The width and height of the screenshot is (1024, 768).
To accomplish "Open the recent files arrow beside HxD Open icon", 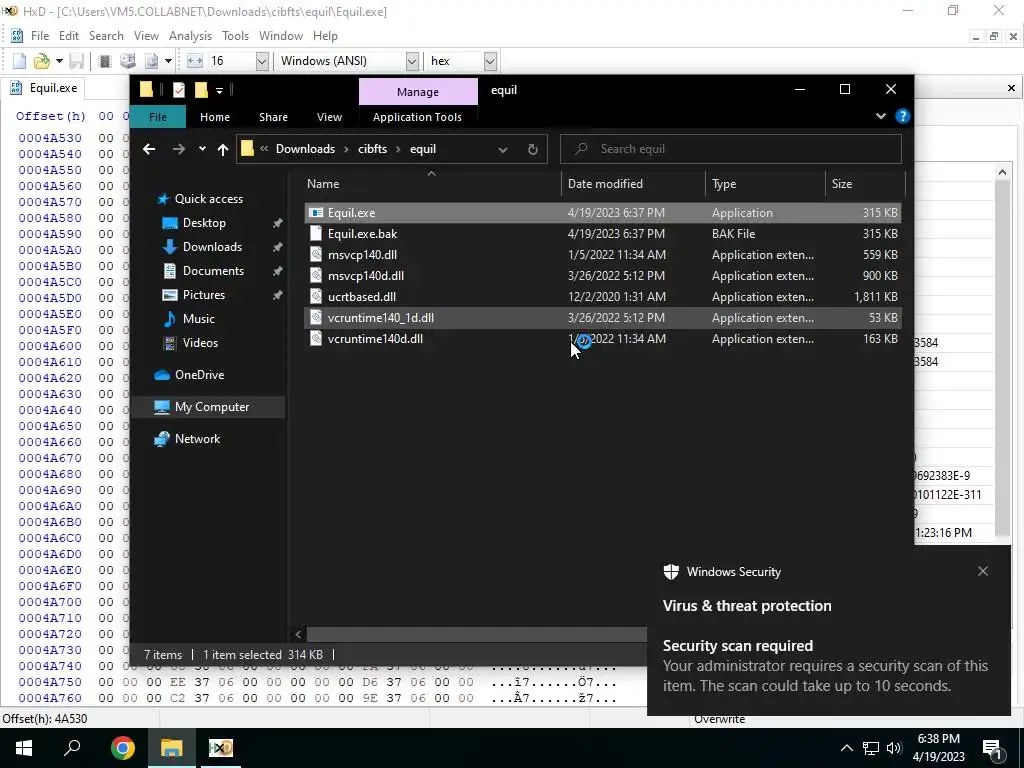I will point(59,61).
